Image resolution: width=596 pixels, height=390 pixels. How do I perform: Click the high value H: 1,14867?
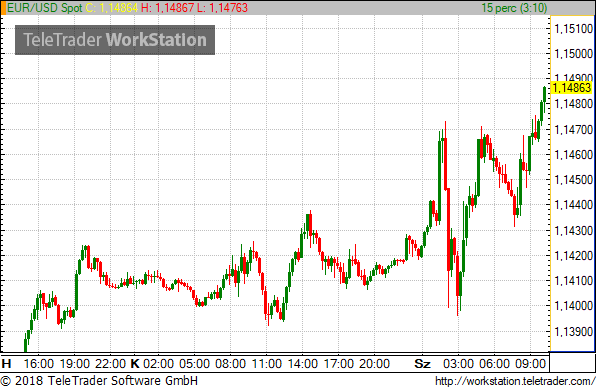pos(168,8)
